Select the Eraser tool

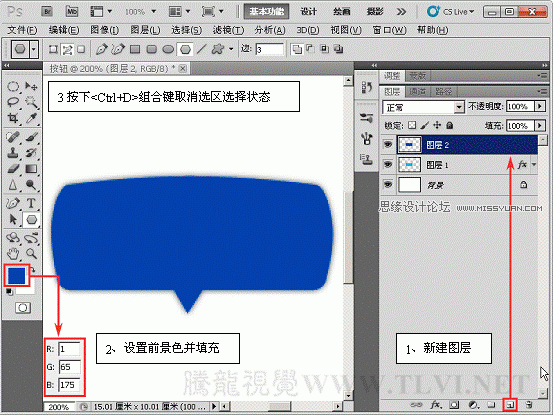pos(13,169)
